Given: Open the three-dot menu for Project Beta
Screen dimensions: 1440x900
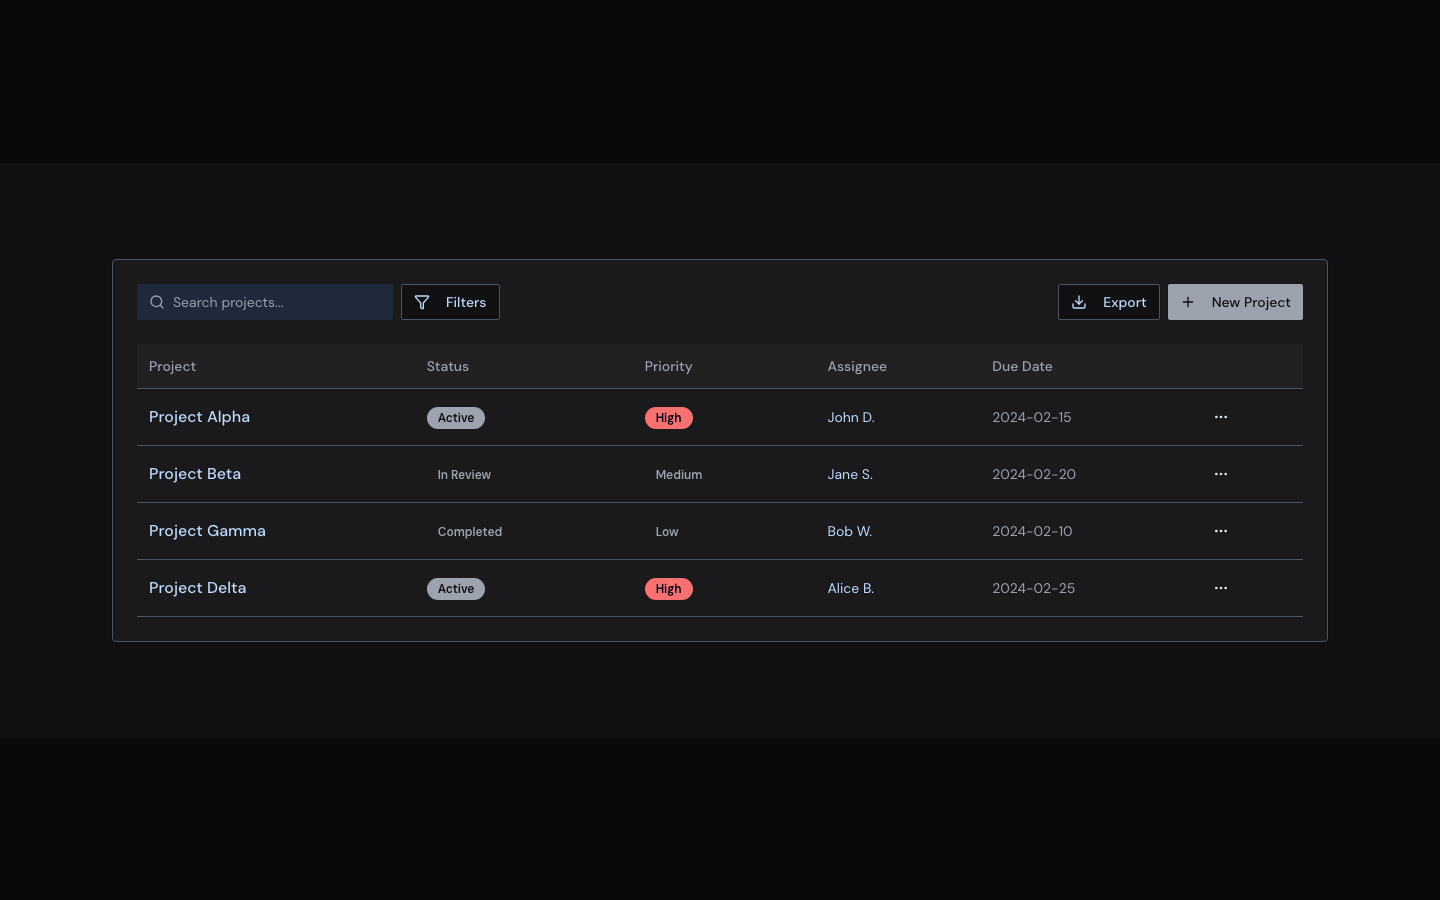Looking at the screenshot, I should point(1220,474).
